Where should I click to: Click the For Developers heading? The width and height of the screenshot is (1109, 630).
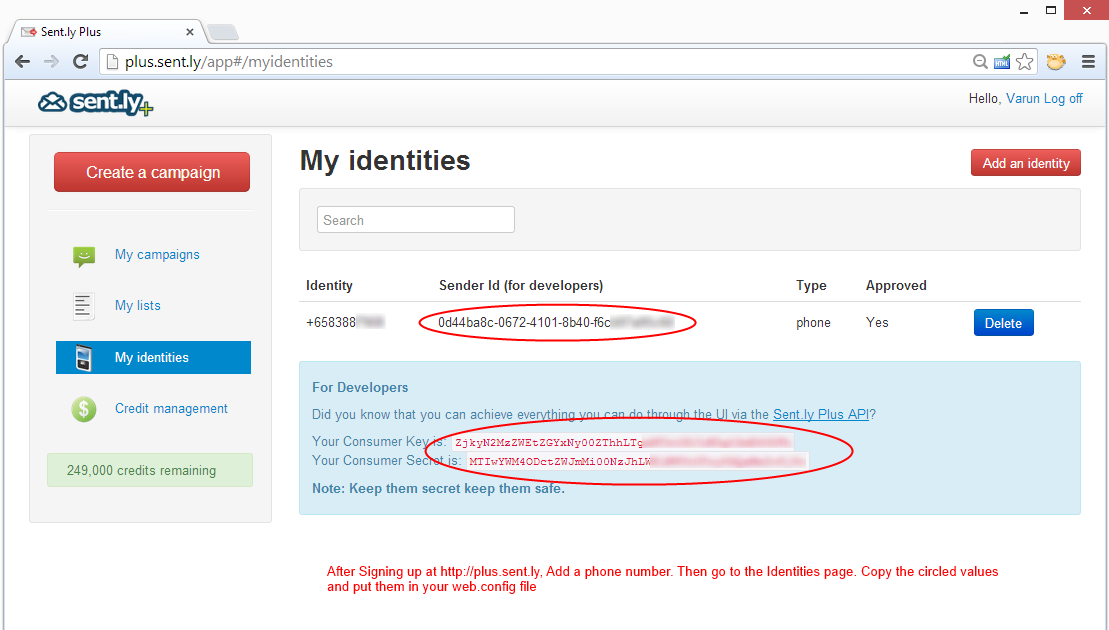point(360,387)
